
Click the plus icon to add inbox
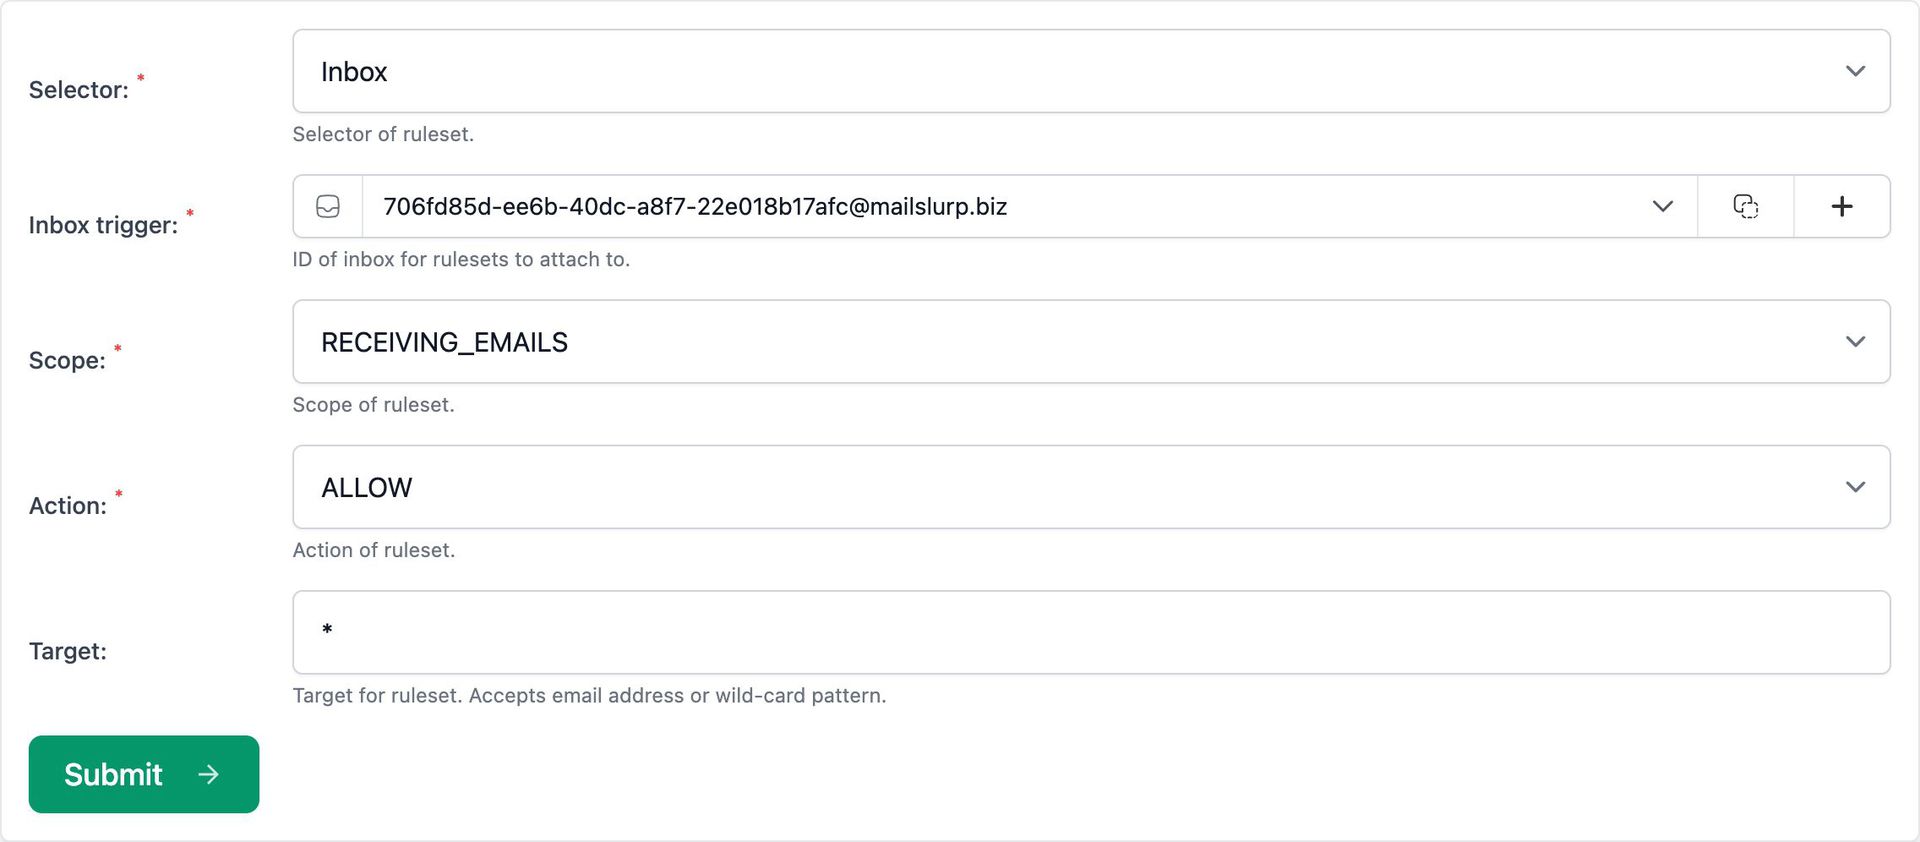(x=1841, y=207)
